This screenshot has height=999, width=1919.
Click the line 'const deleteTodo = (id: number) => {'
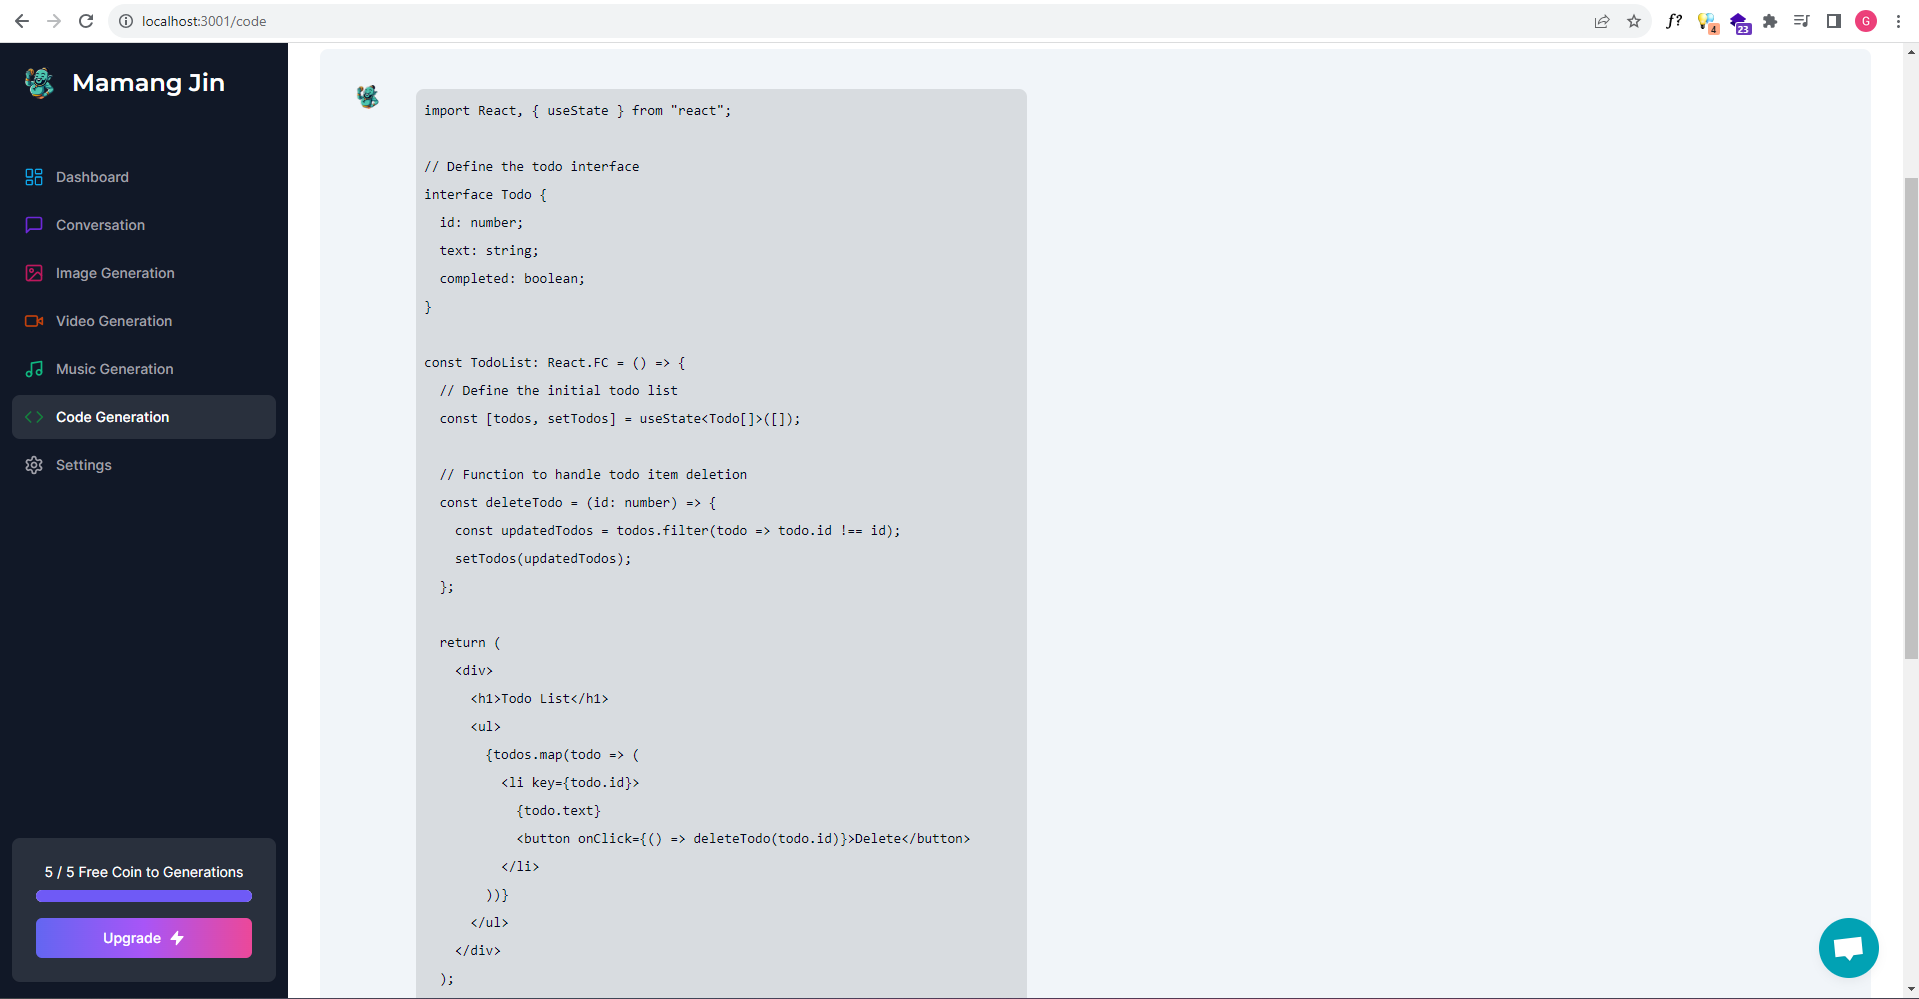578,503
